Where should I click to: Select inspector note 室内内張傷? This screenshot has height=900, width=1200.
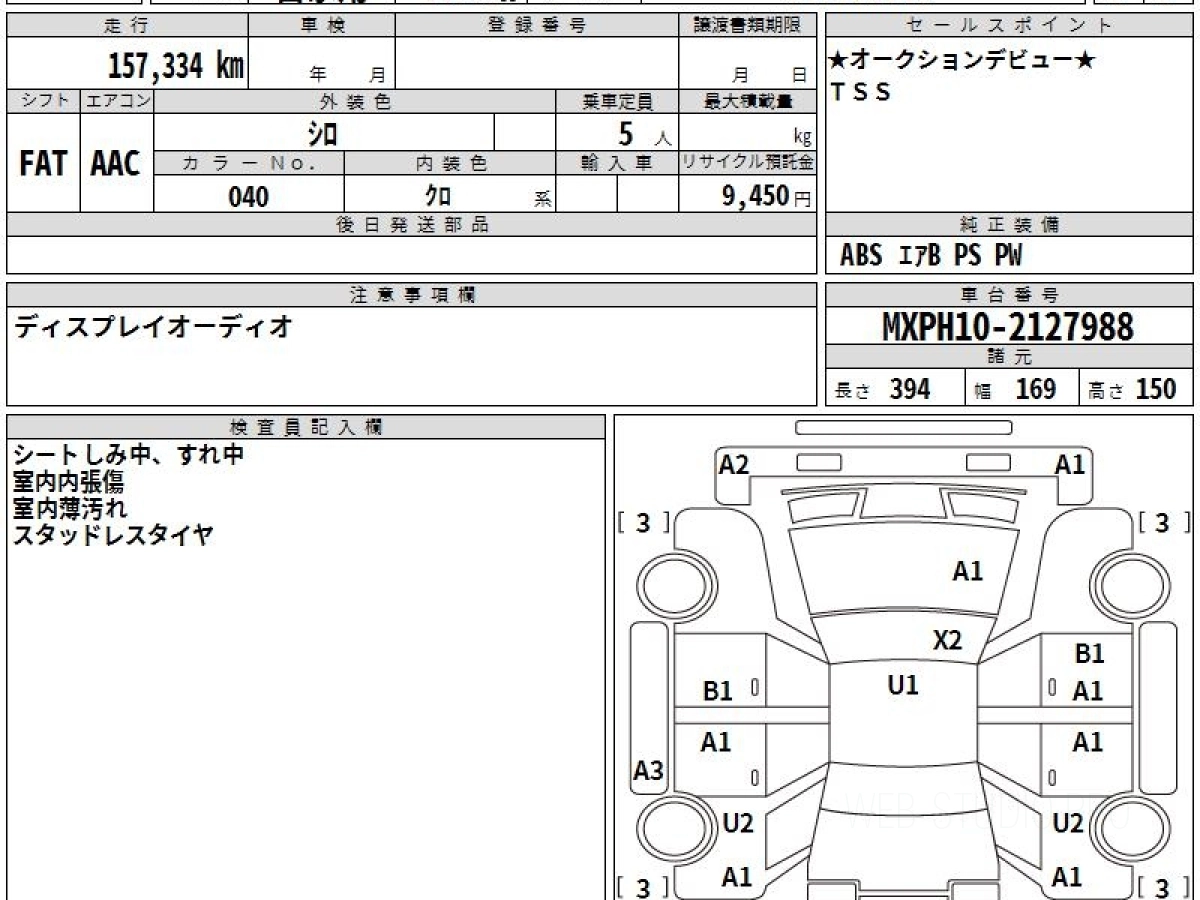pyautogui.click(x=68, y=482)
